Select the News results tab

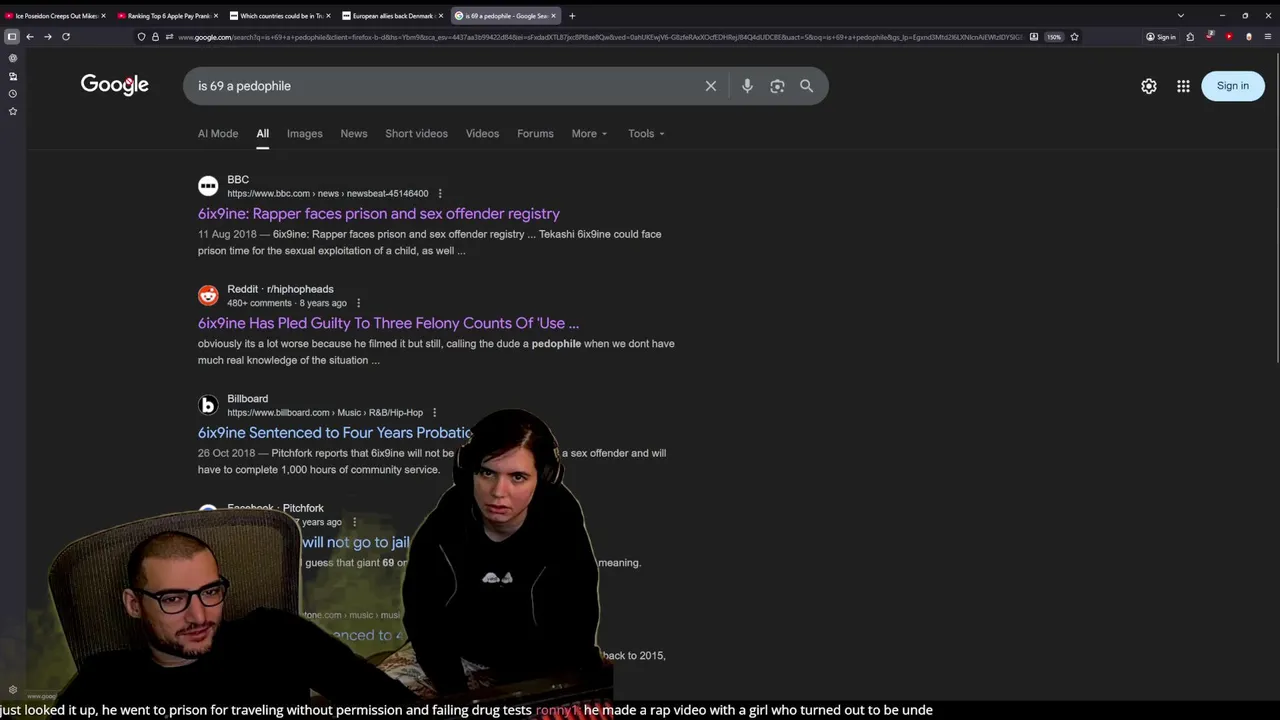354,133
